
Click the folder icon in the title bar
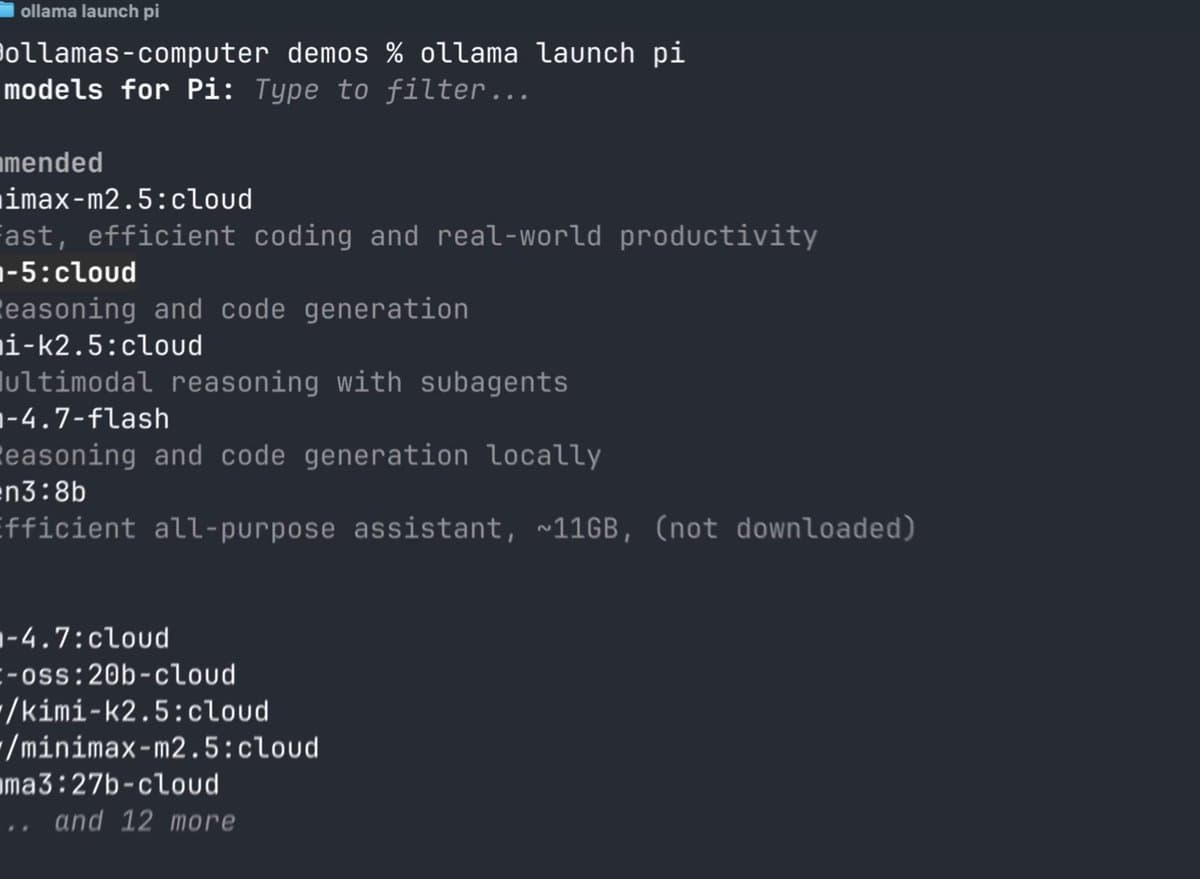coord(8,11)
